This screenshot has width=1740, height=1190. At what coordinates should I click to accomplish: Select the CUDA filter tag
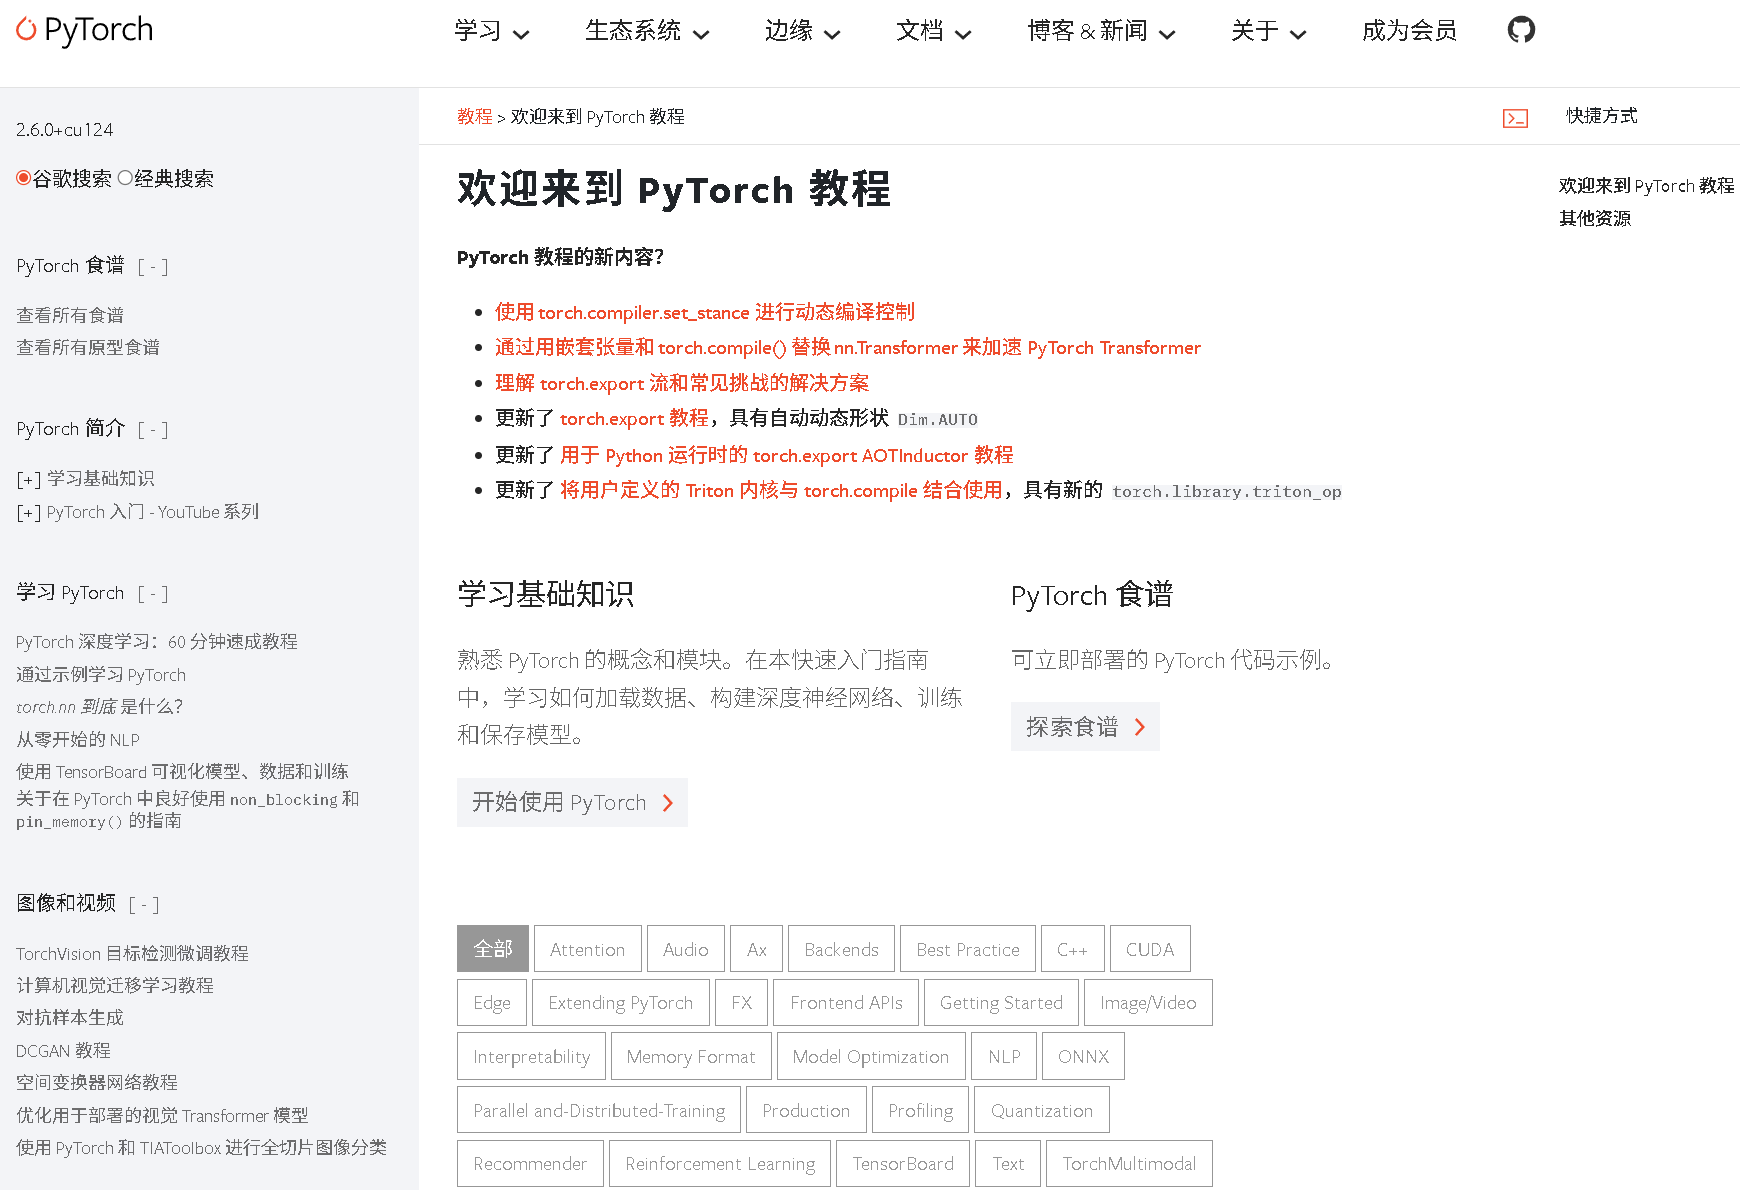point(1149,948)
